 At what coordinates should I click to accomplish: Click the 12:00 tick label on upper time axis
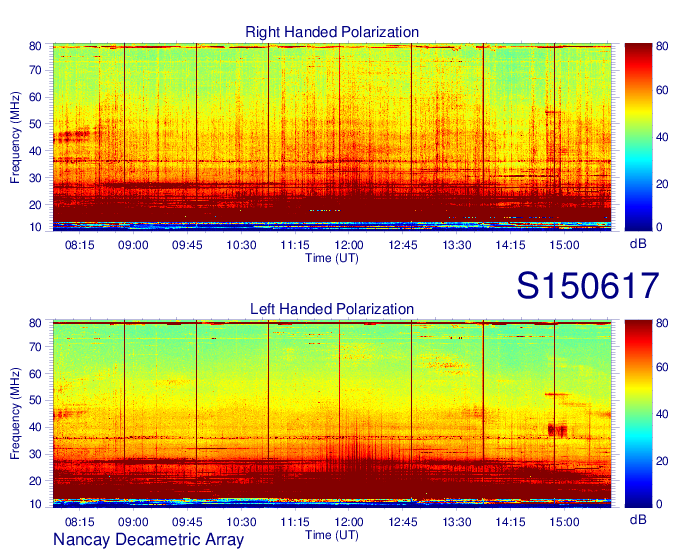click(349, 245)
